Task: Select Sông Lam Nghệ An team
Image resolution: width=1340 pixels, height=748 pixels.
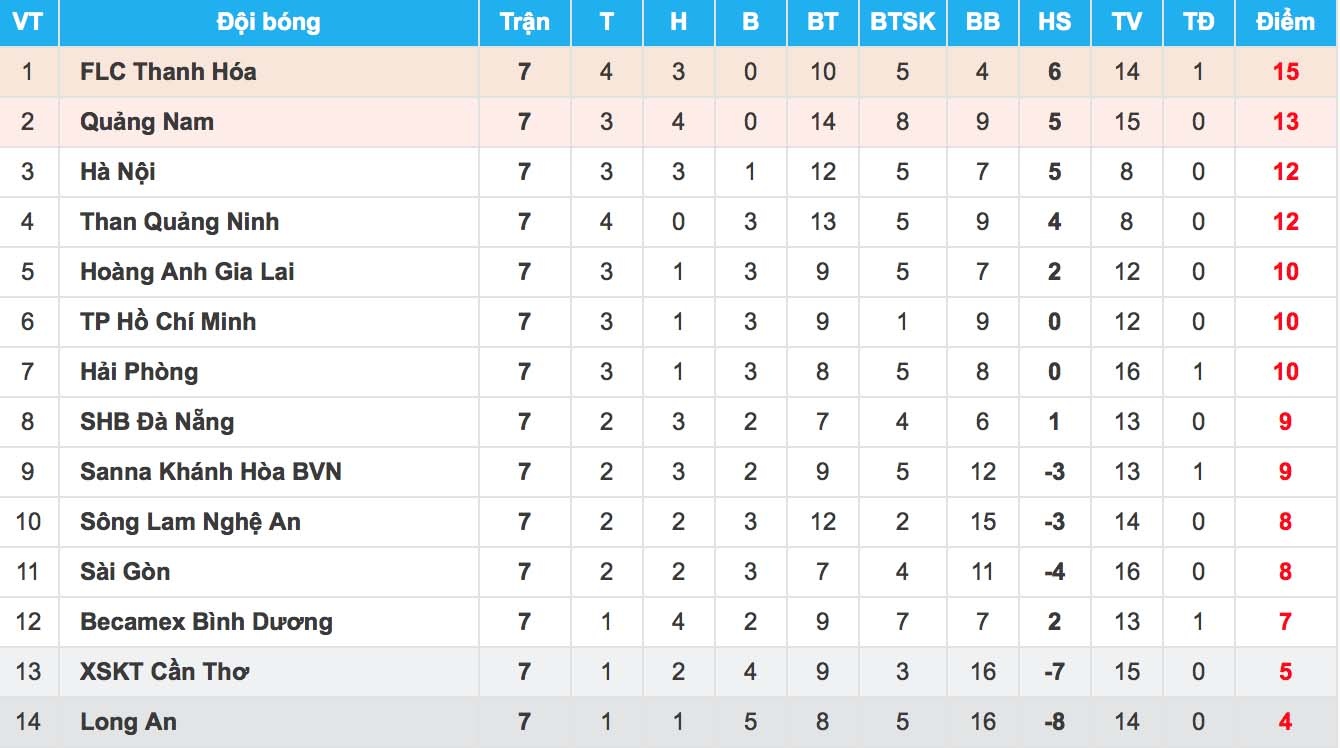Action: (190, 522)
